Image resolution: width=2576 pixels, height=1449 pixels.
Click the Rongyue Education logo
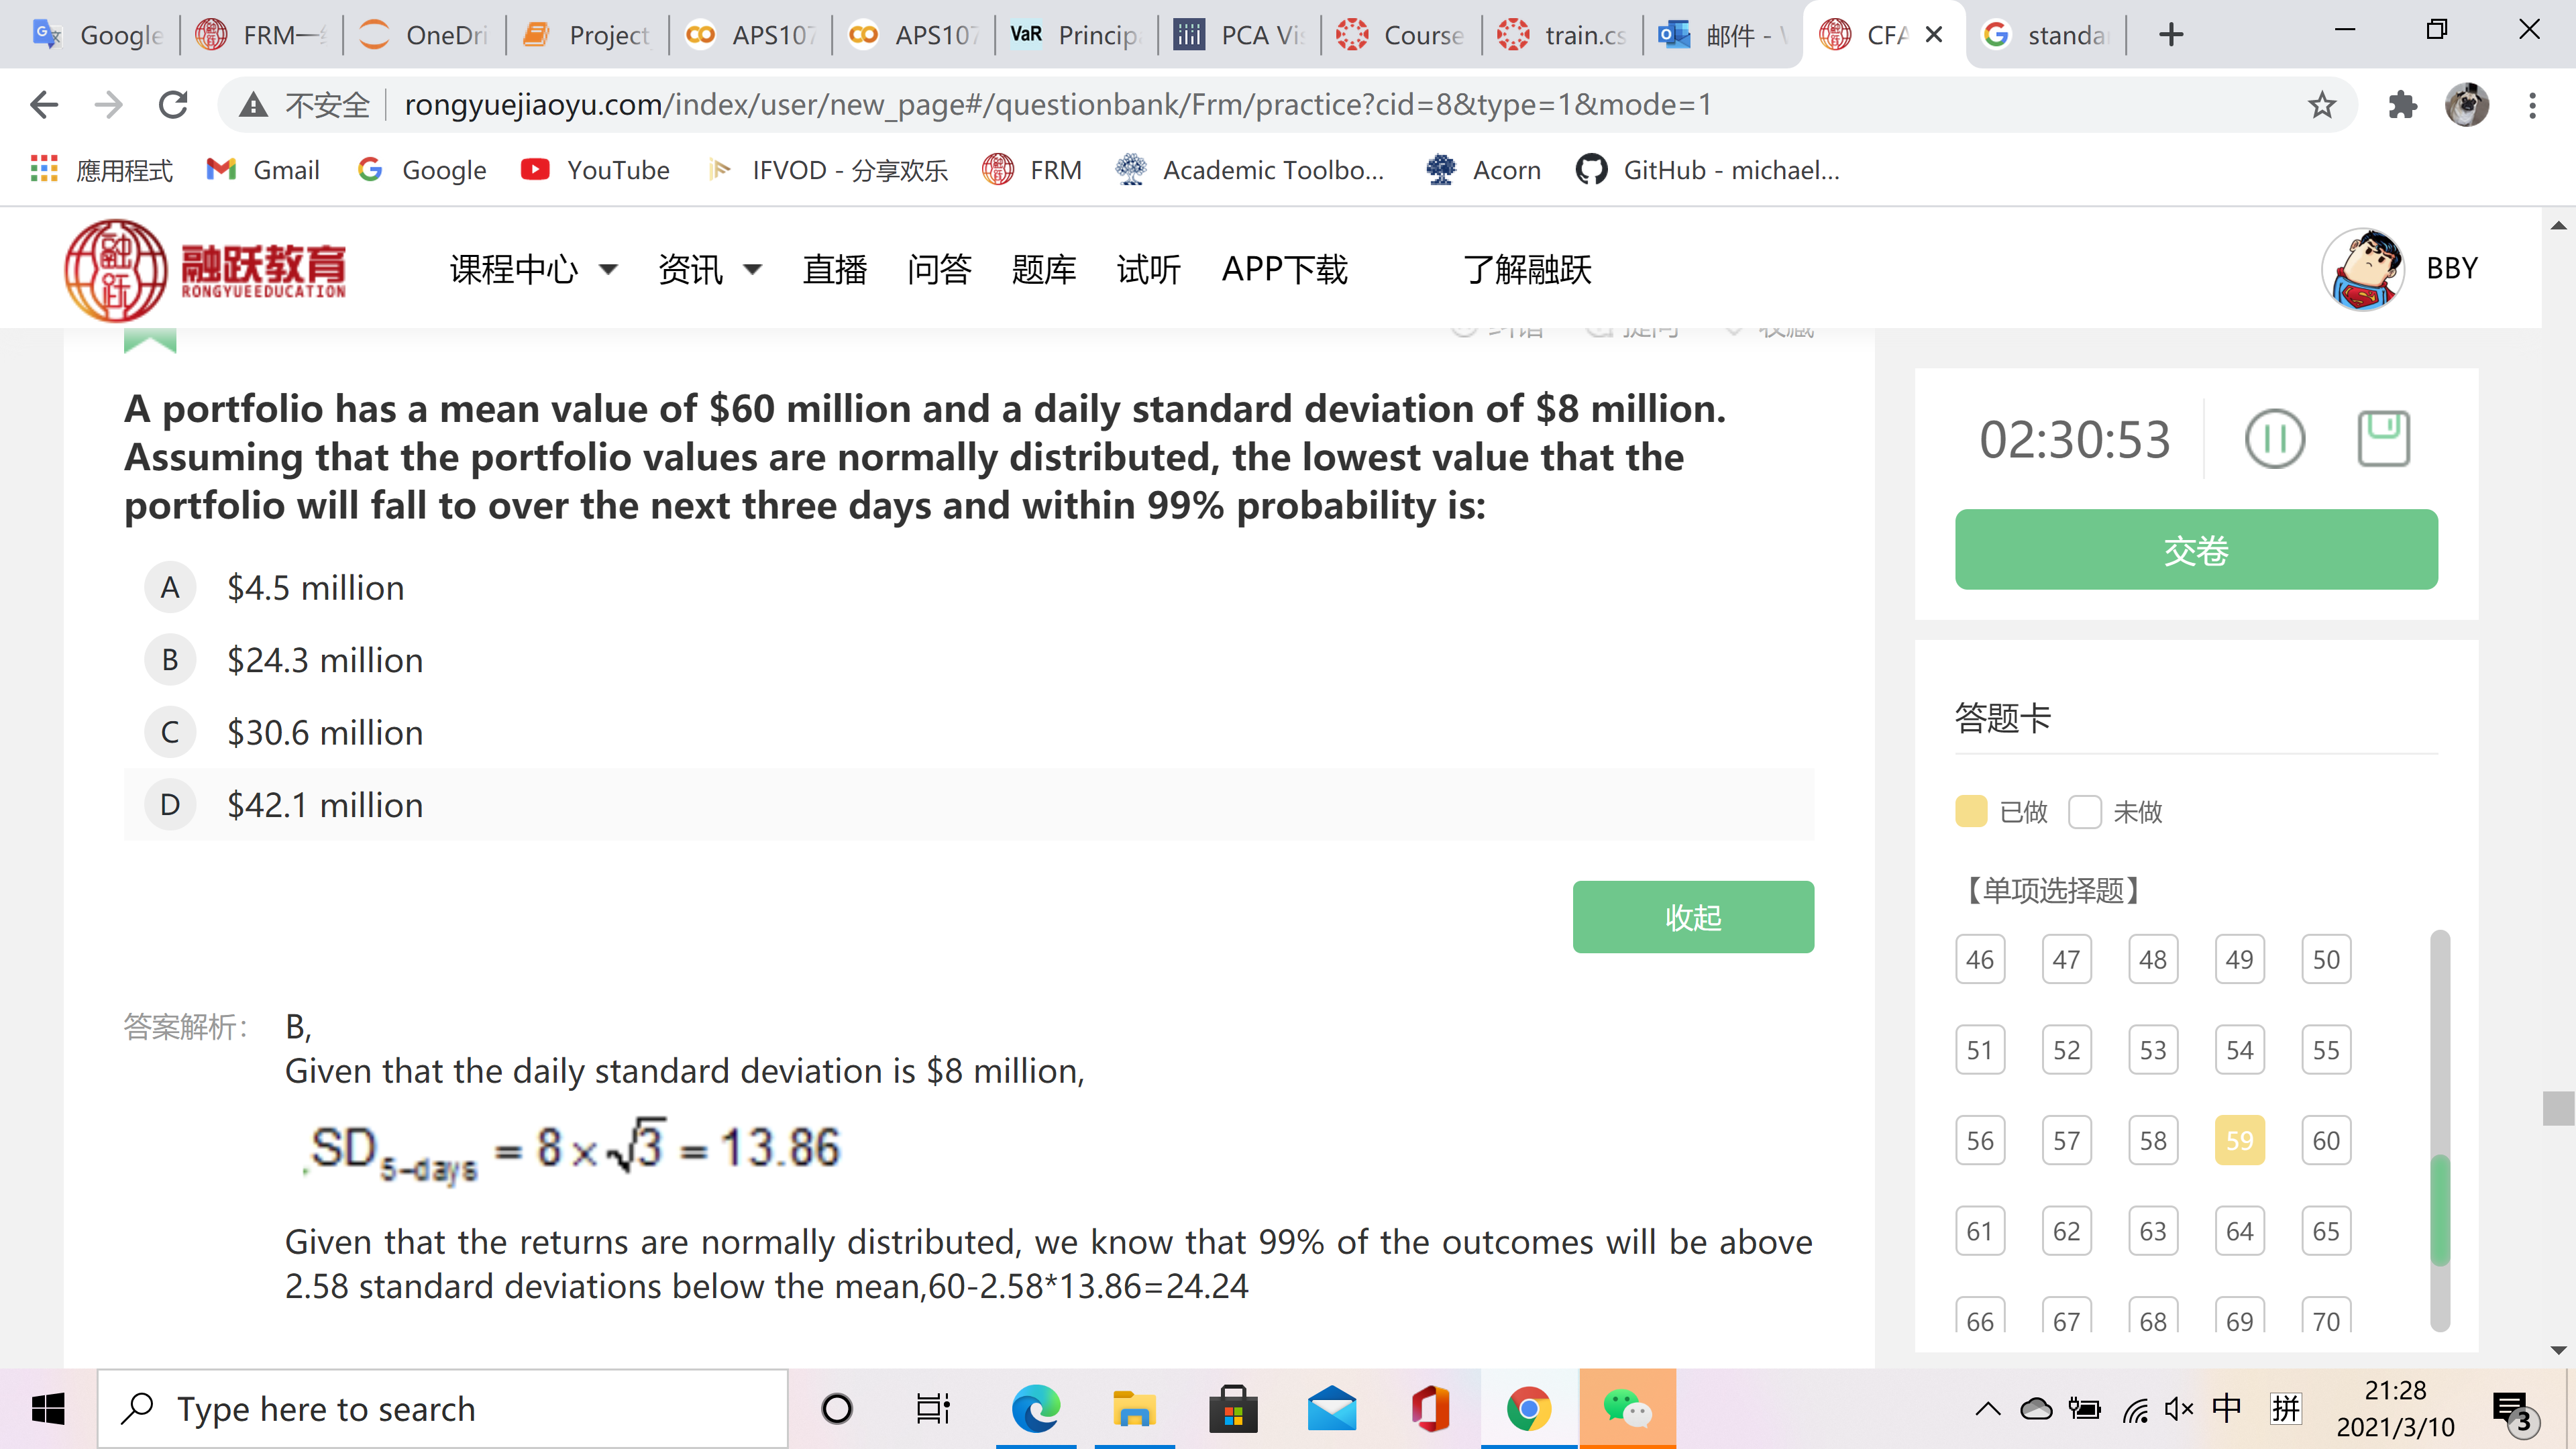(x=205, y=270)
